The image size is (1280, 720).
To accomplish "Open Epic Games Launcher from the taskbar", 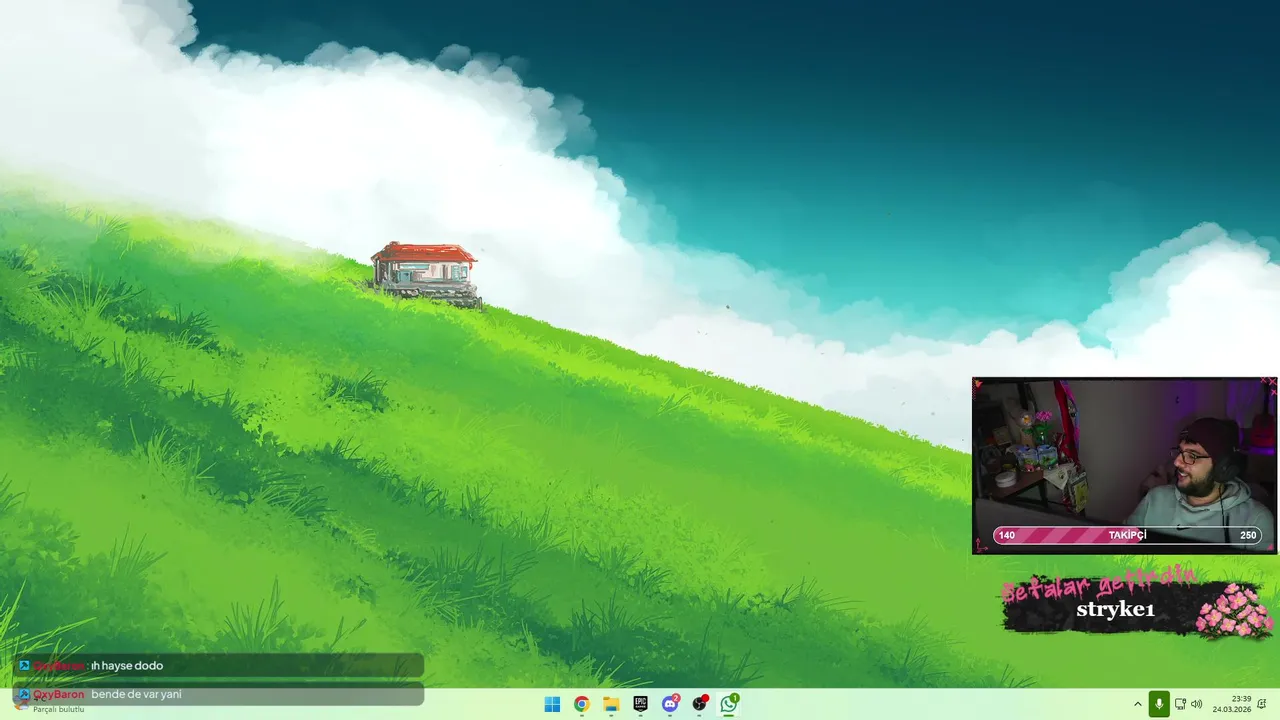I will tap(640, 704).
